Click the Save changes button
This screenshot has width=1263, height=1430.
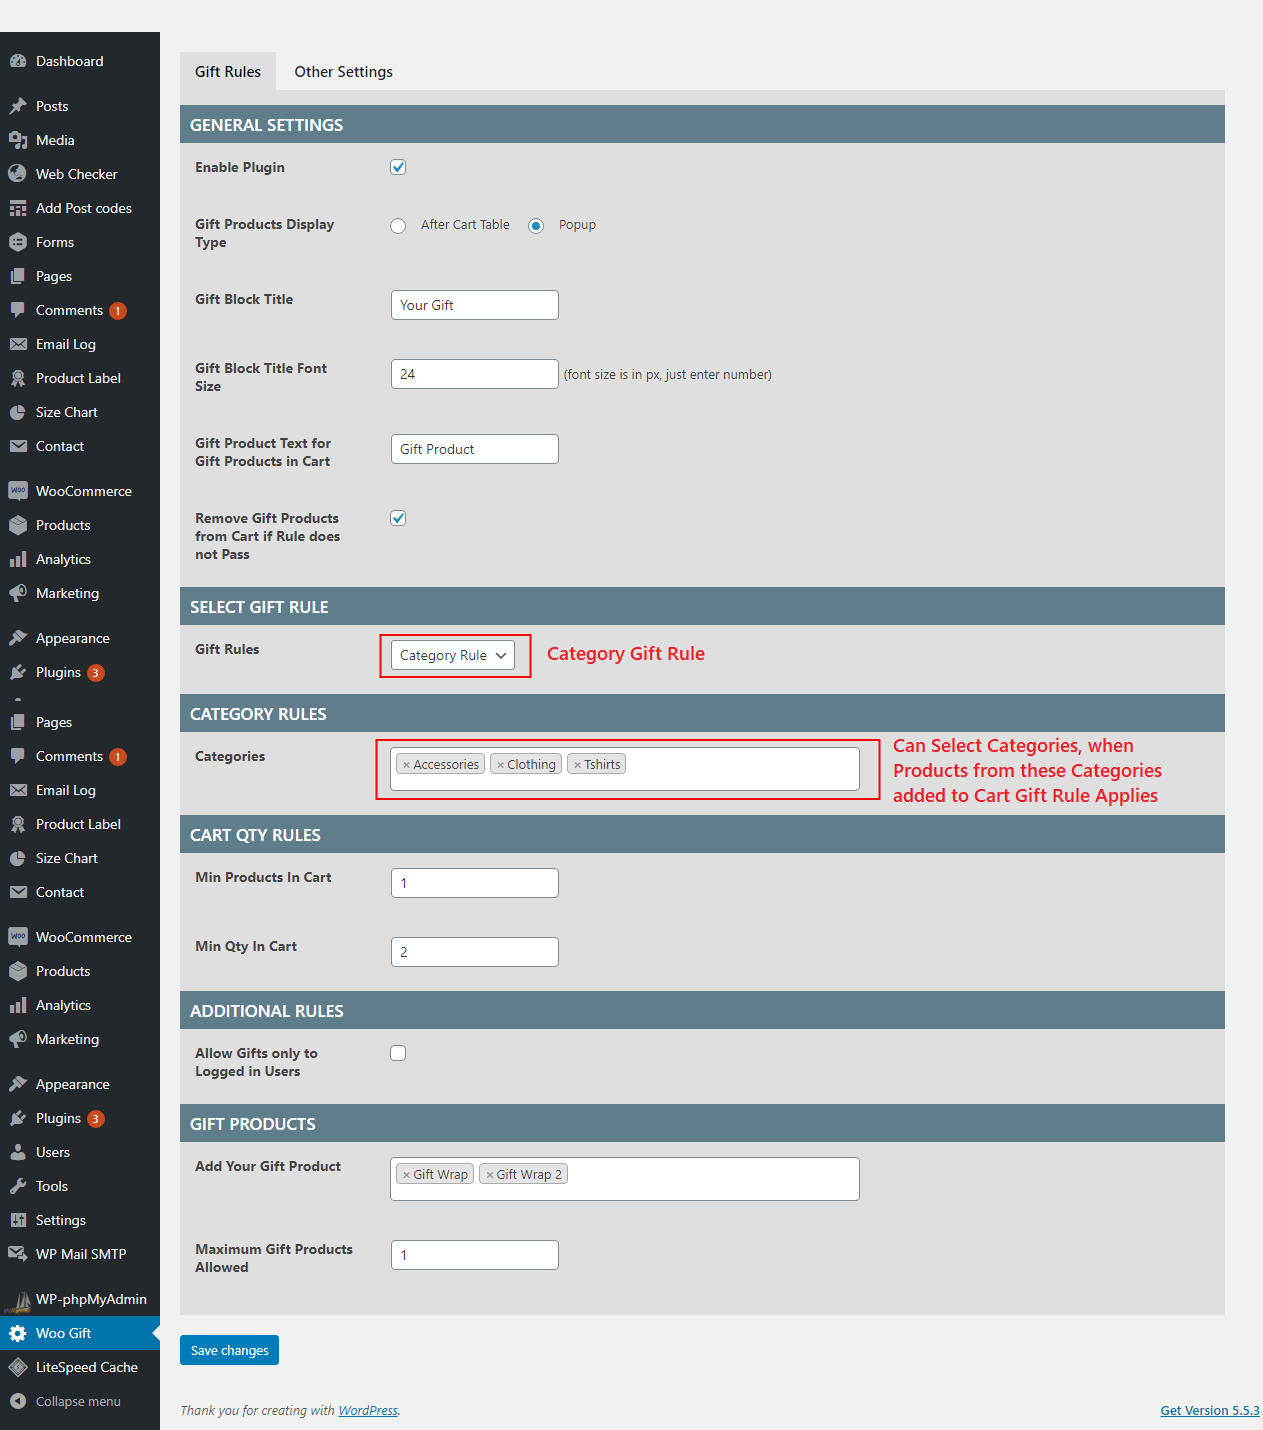(x=229, y=1350)
